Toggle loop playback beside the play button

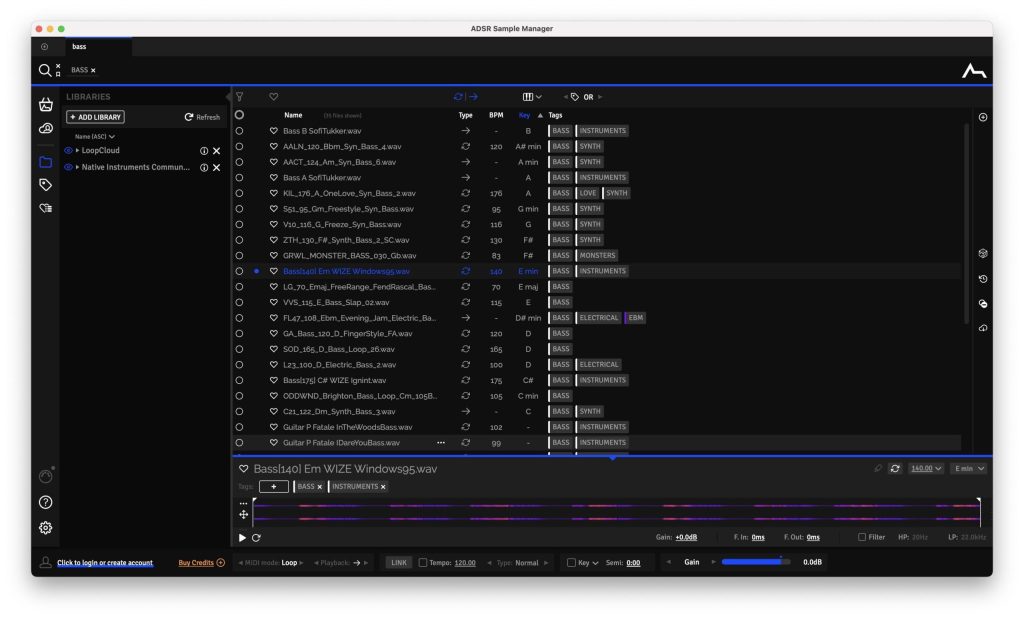(x=256, y=537)
